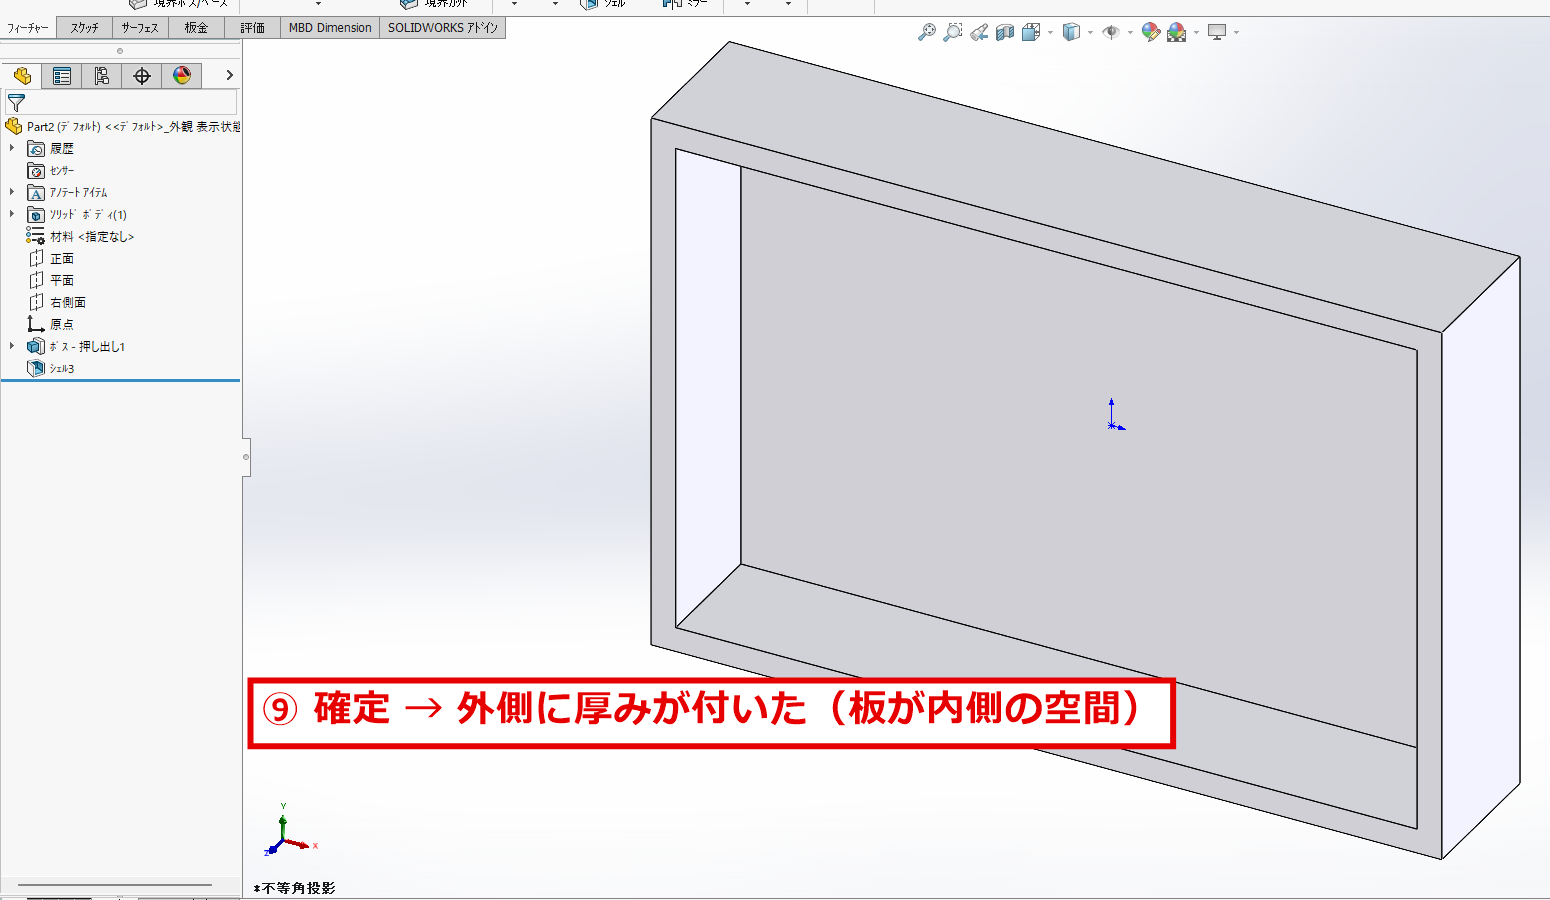Open the ConfigurationManager tab icon
1550x900 pixels.
pos(102,76)
